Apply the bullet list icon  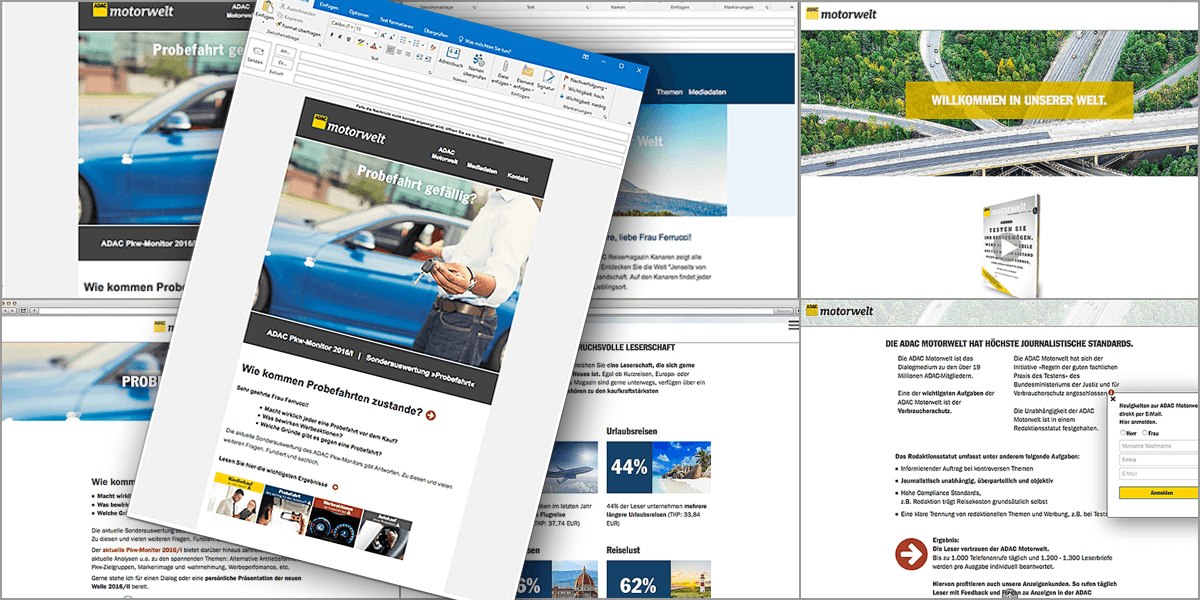[403, 39]
